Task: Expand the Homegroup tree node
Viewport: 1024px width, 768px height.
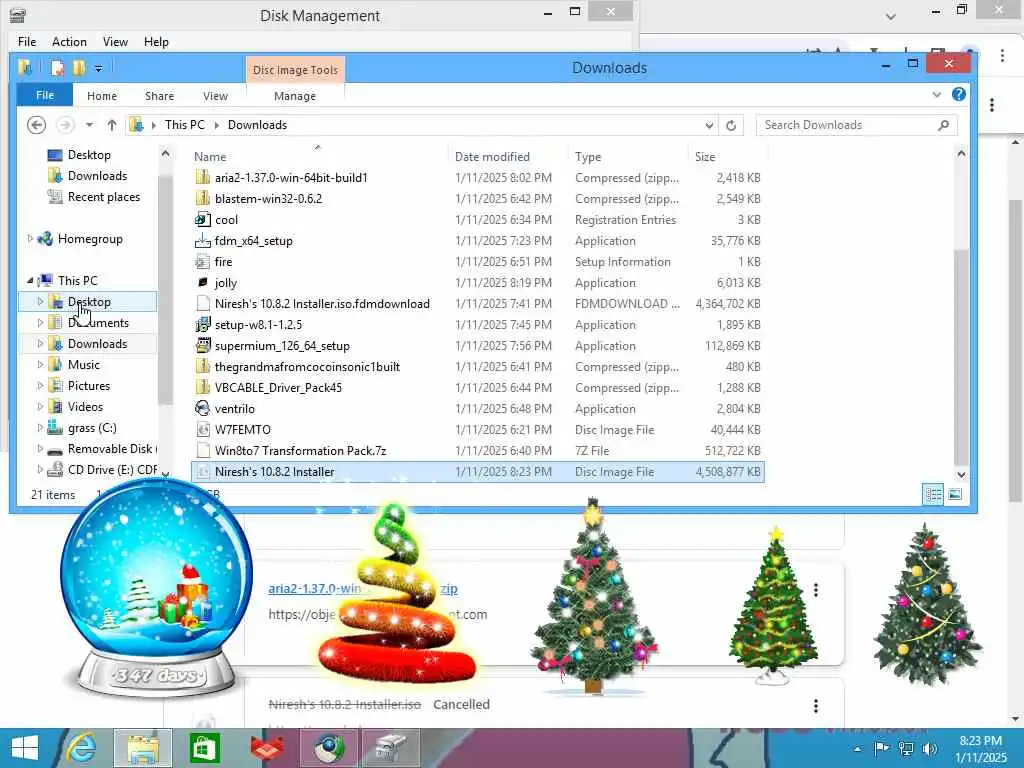Action: pos(30,239)
